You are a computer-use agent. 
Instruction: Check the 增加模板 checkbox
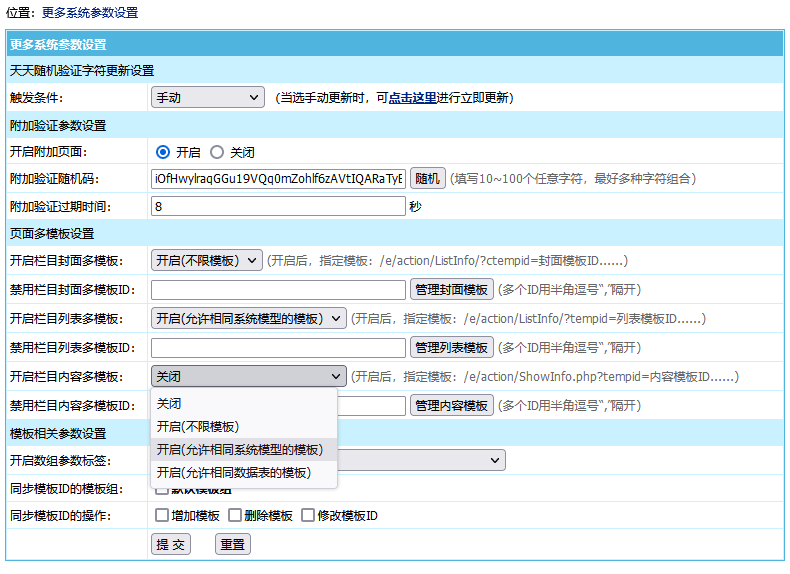pyautogui.click(x=162, y=516)
